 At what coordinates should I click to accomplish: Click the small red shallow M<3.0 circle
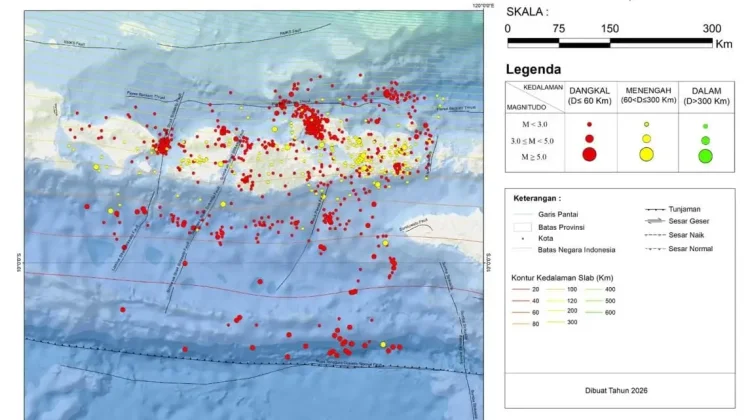(589, 124)
